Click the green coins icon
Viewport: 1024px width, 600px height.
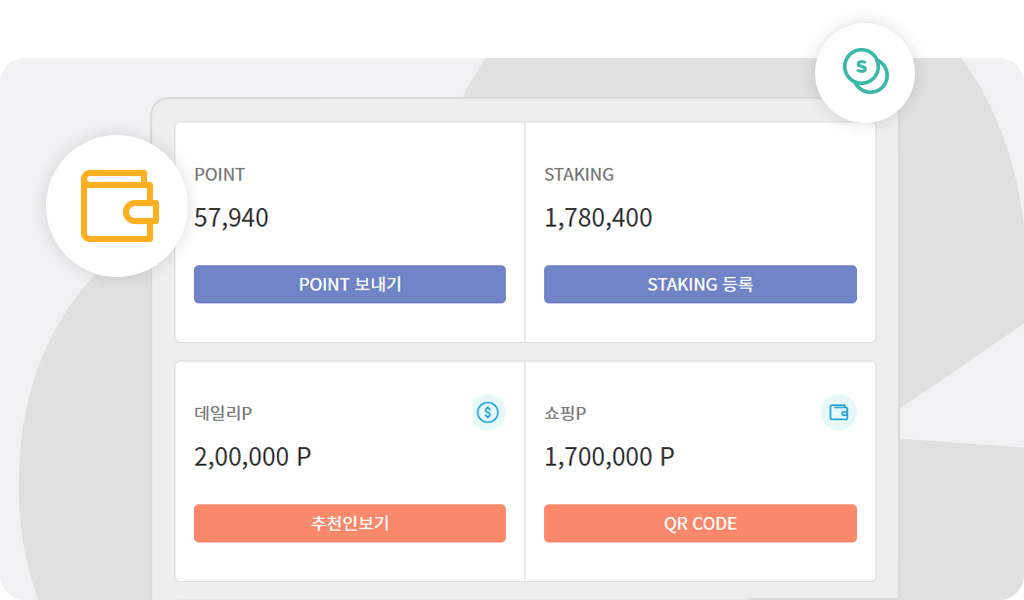pos(865,71)
